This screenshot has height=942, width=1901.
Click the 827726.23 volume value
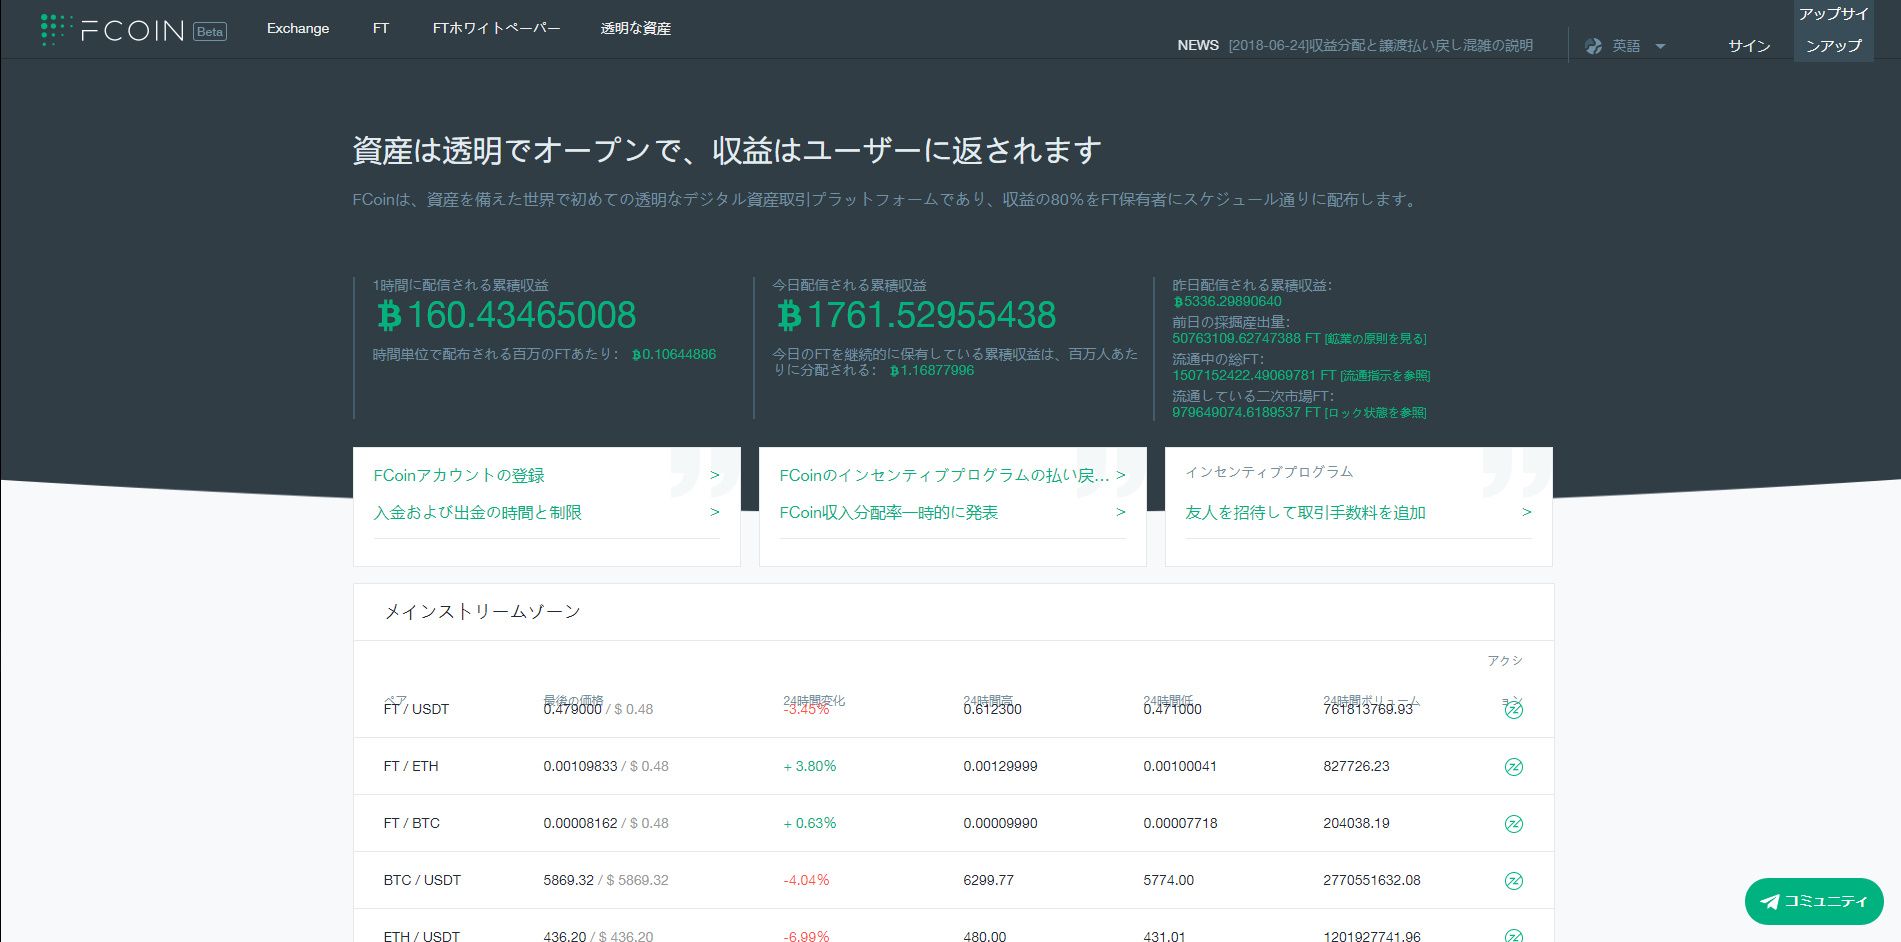(x=1356, y=766)
